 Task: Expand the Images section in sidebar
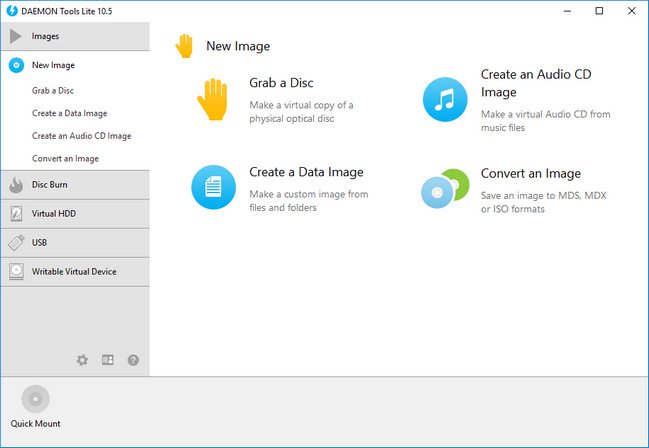click(x=45, y=36)
